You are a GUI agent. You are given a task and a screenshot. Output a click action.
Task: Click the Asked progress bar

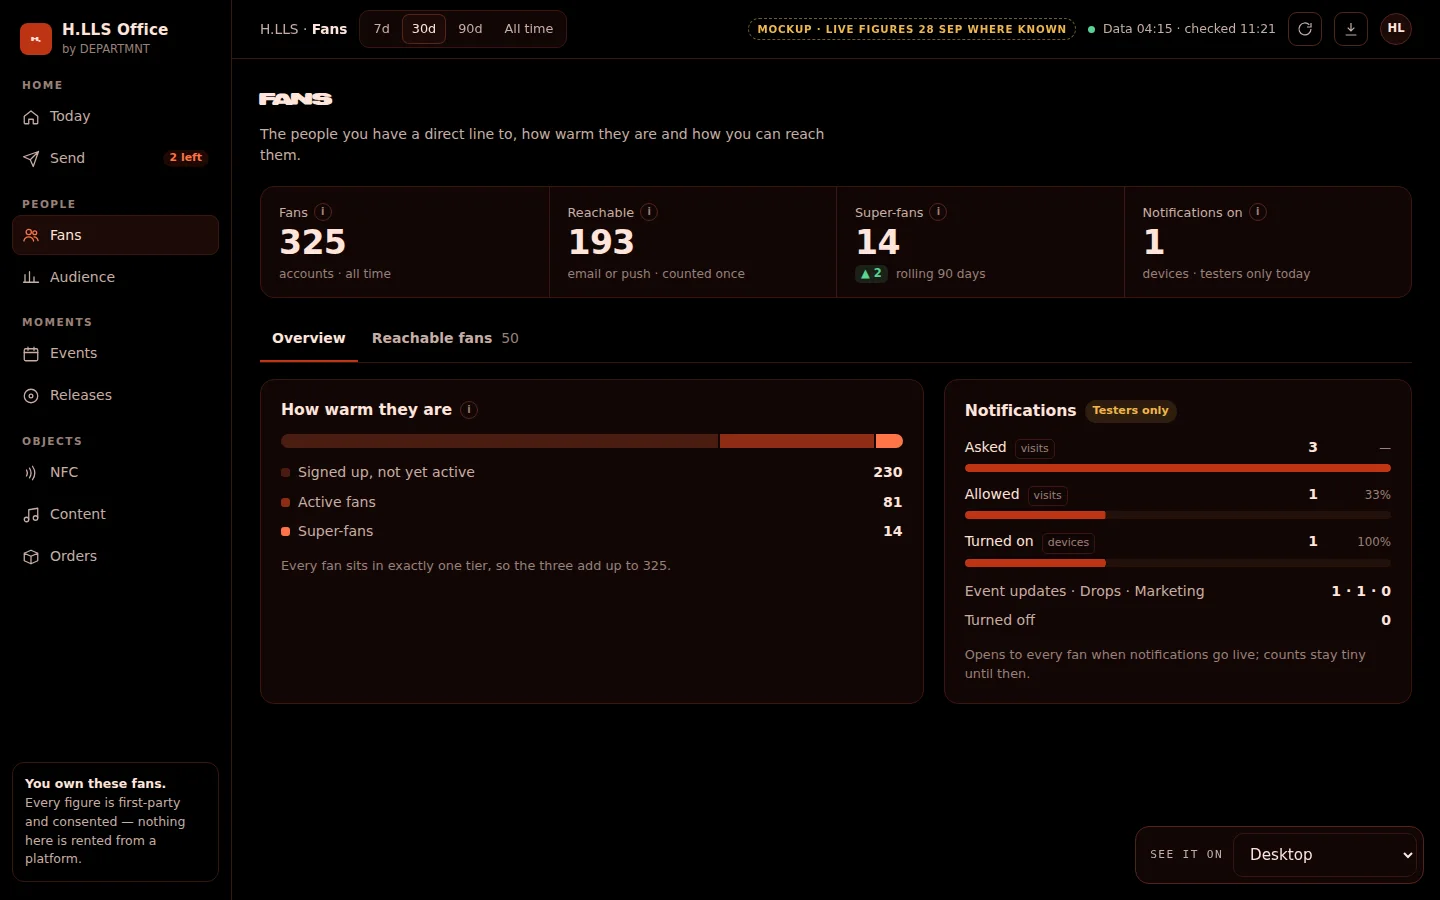pyautogui.click(x=1177, y=468)
